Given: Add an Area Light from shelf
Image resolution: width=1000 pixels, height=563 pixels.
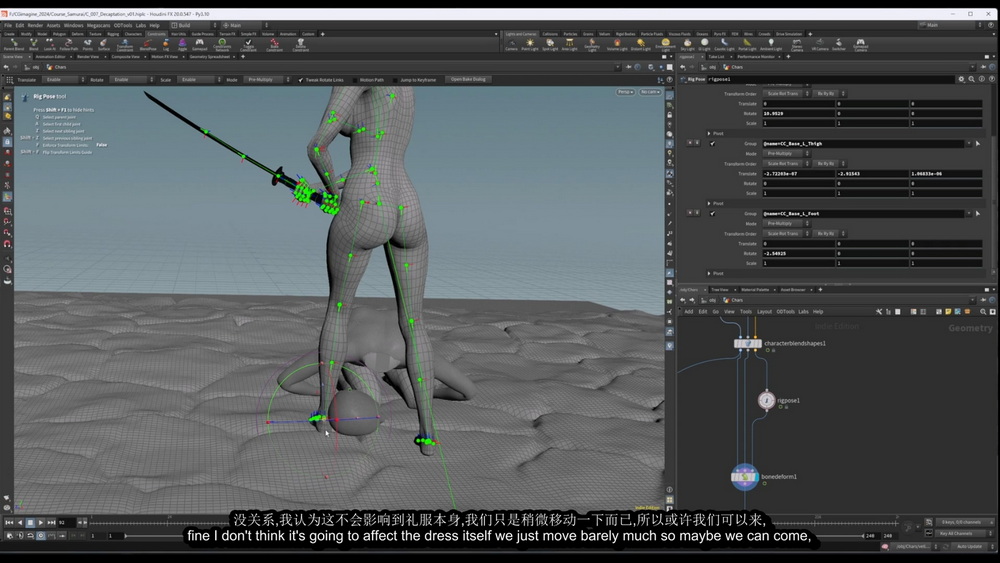Looking at the screenshot, I should click(570, 45).
